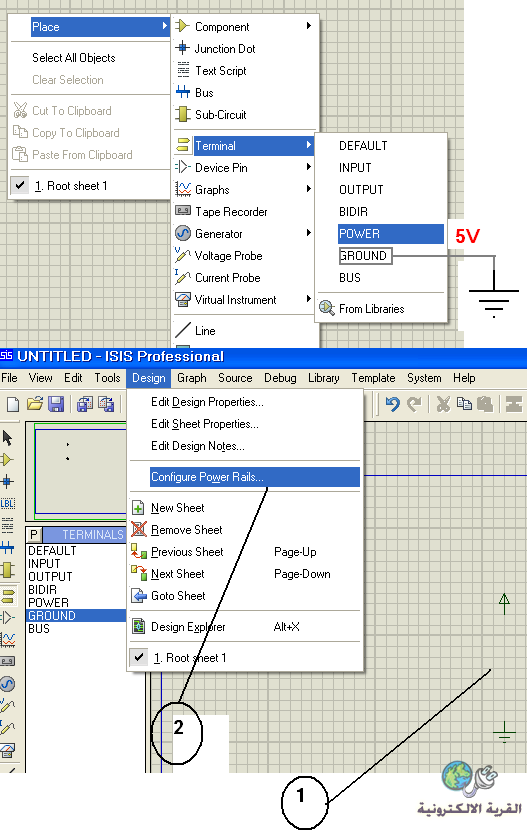Open the Debug menu
Image resolution: width=527 pixels, height=831 pixels.
tap(280, 378)
